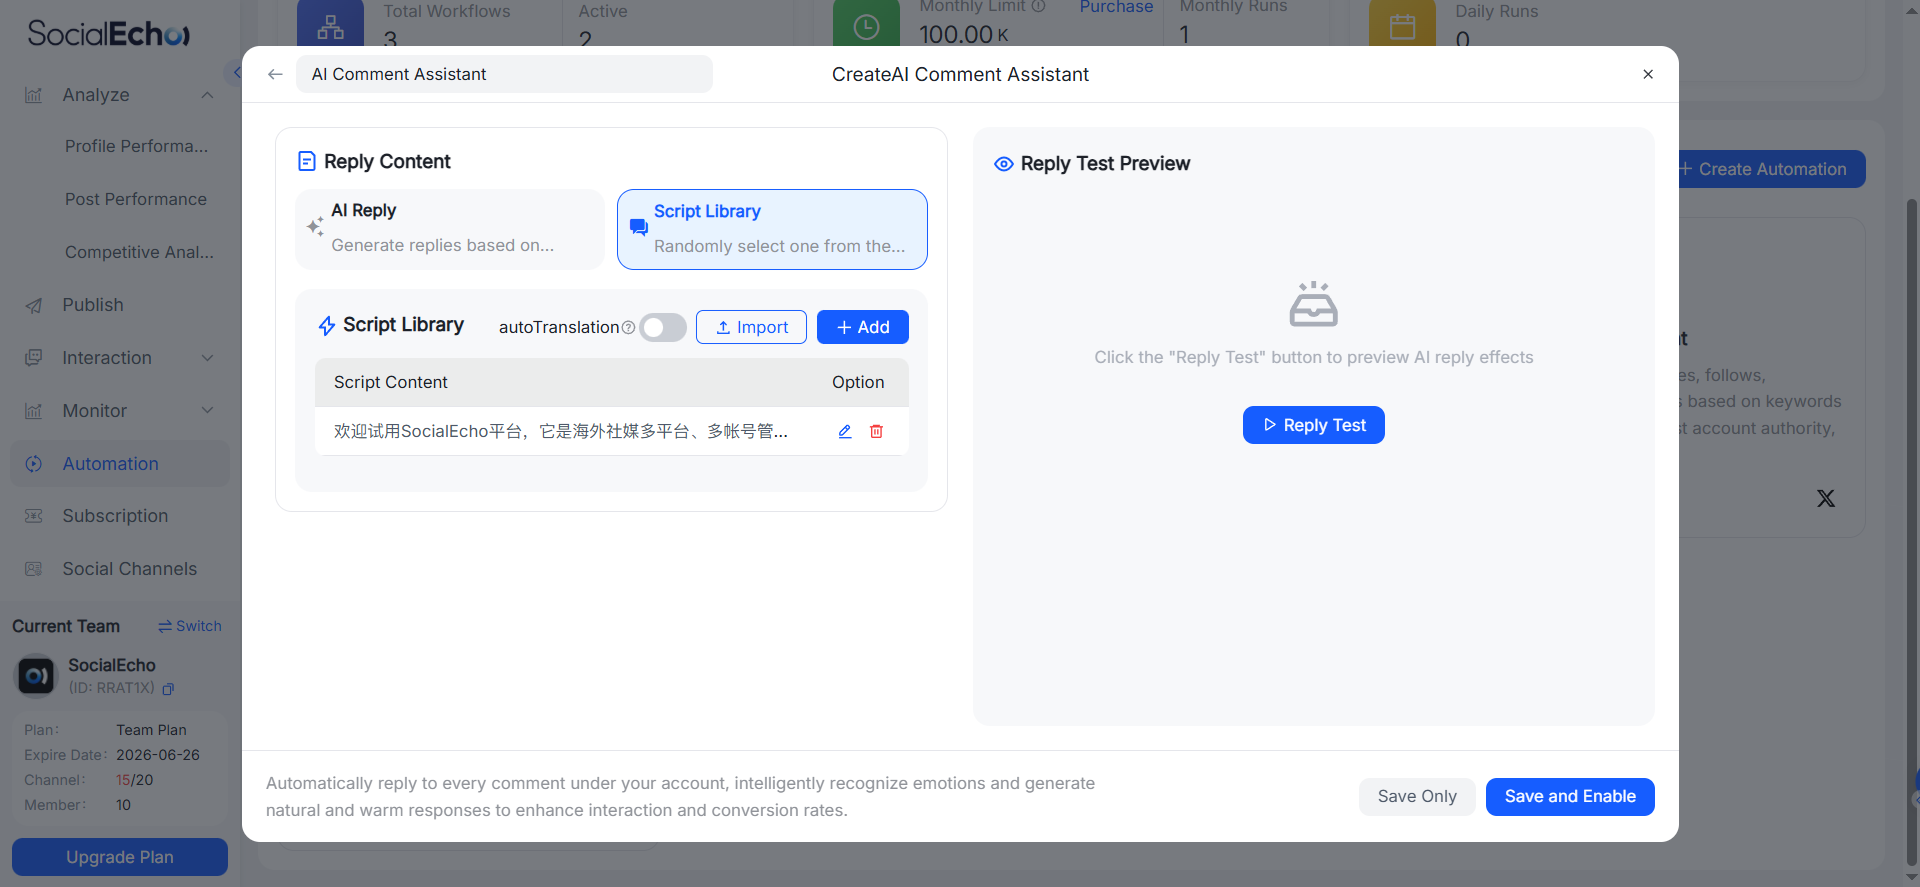Image resolution: width=1920 pixels, height=887 pixels.
Task: Open the SocialEcho logo home
Action: (109, 34)
